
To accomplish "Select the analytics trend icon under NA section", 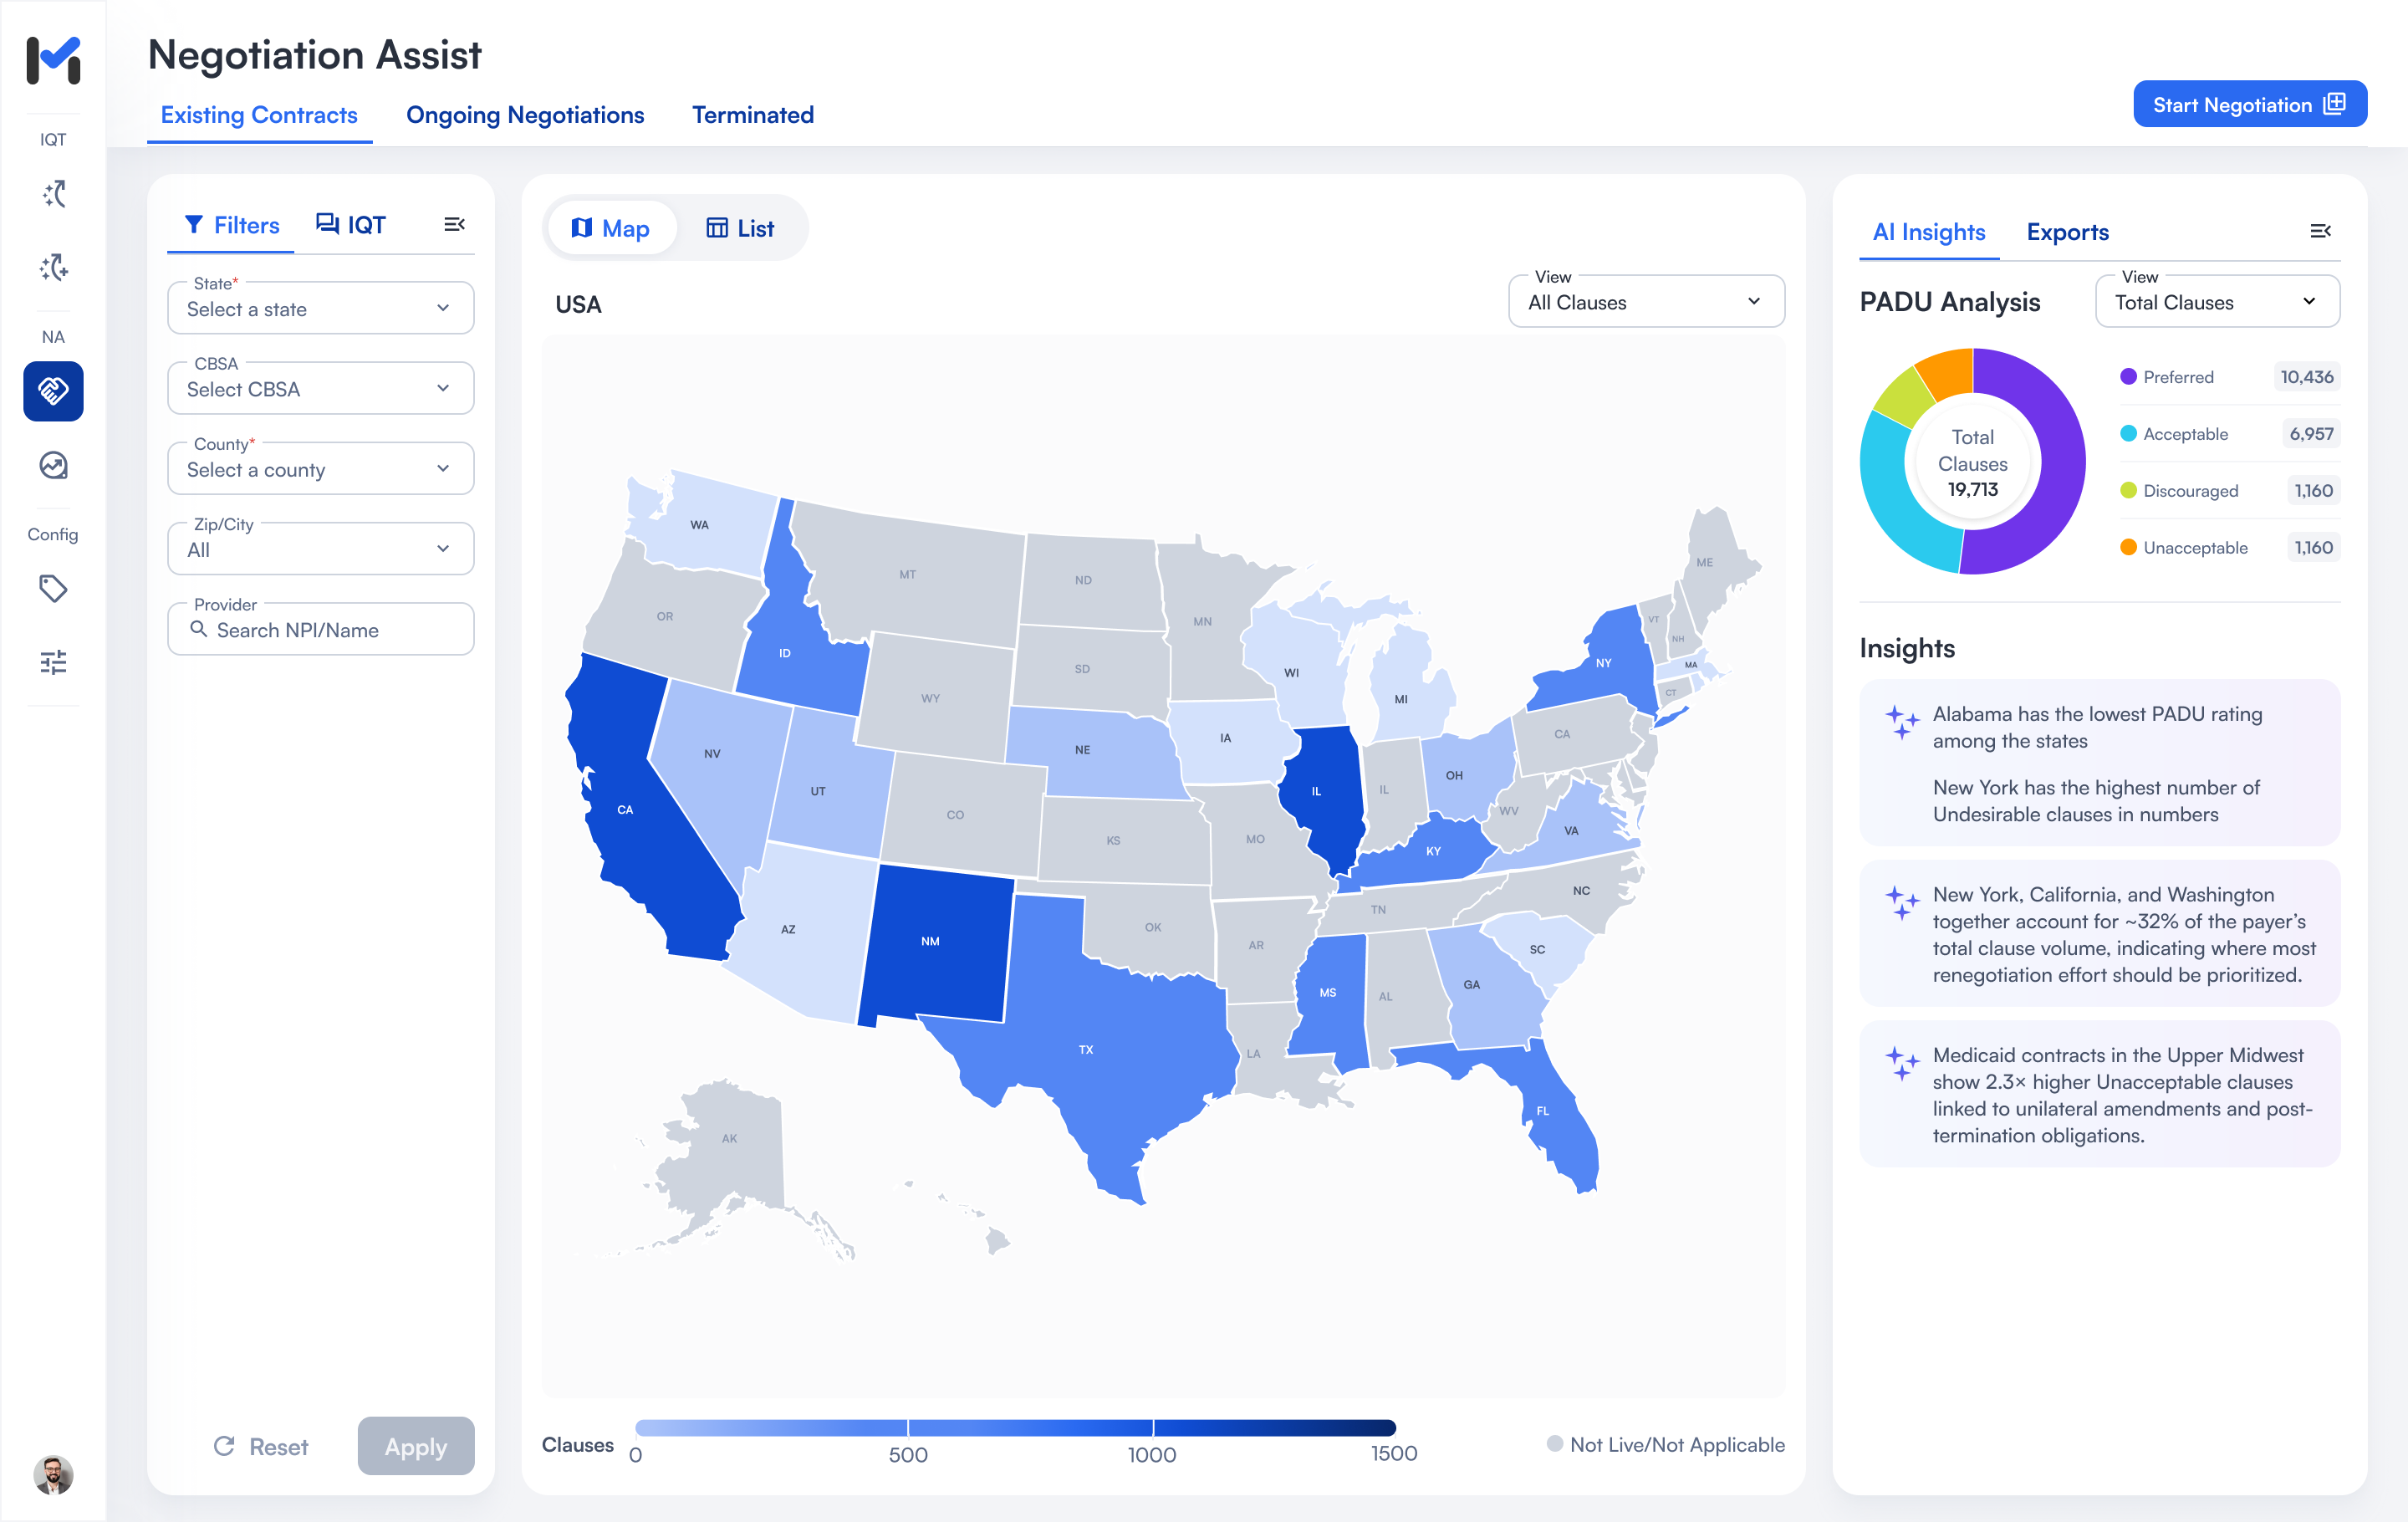I will point(53,465).
